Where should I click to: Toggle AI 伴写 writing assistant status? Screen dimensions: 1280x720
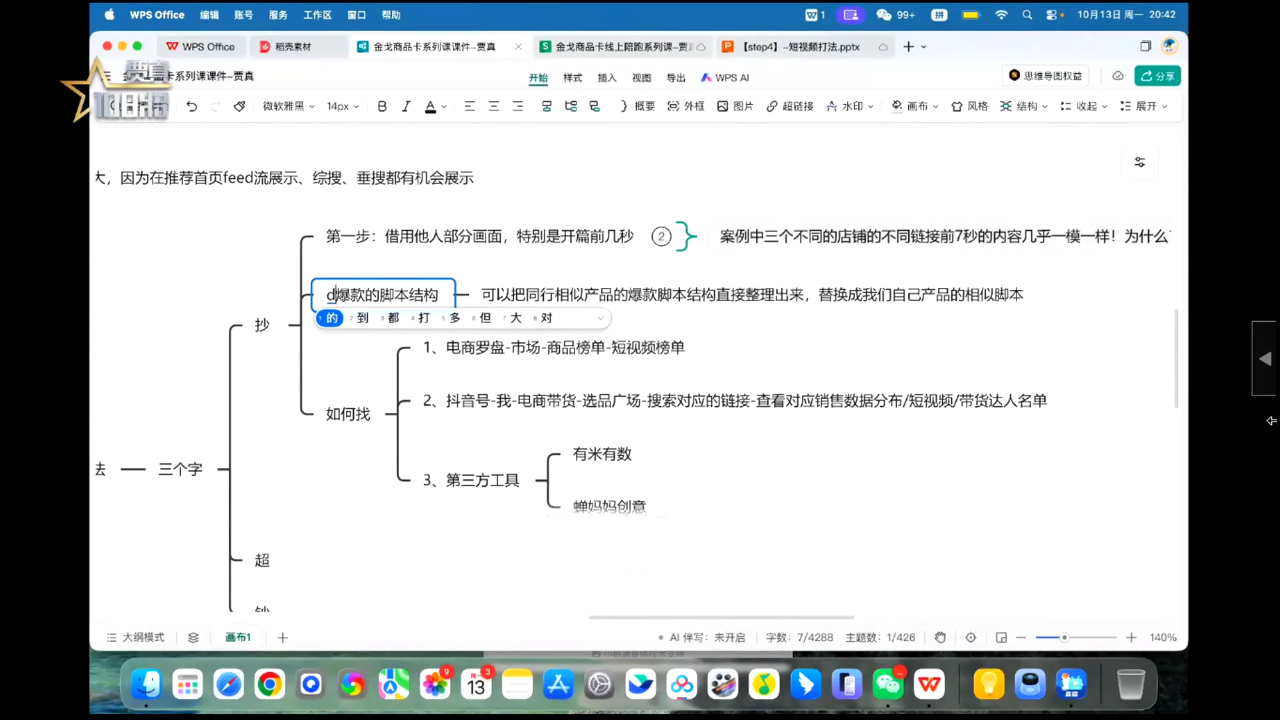pyautogui.click(x=701, y=638)
